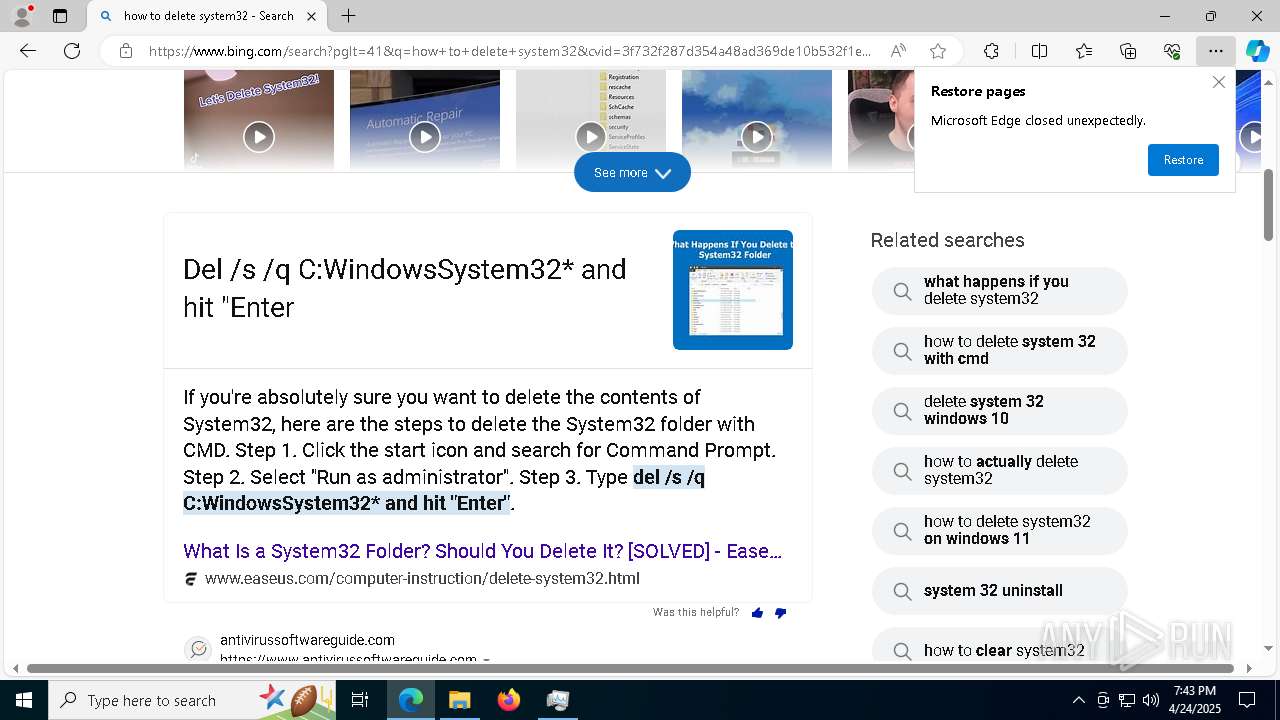The image size is (1280, 720).
Task: Search 'how to clear system32' suggestion
Action: pyautogui.click(x=1000, y=645)
